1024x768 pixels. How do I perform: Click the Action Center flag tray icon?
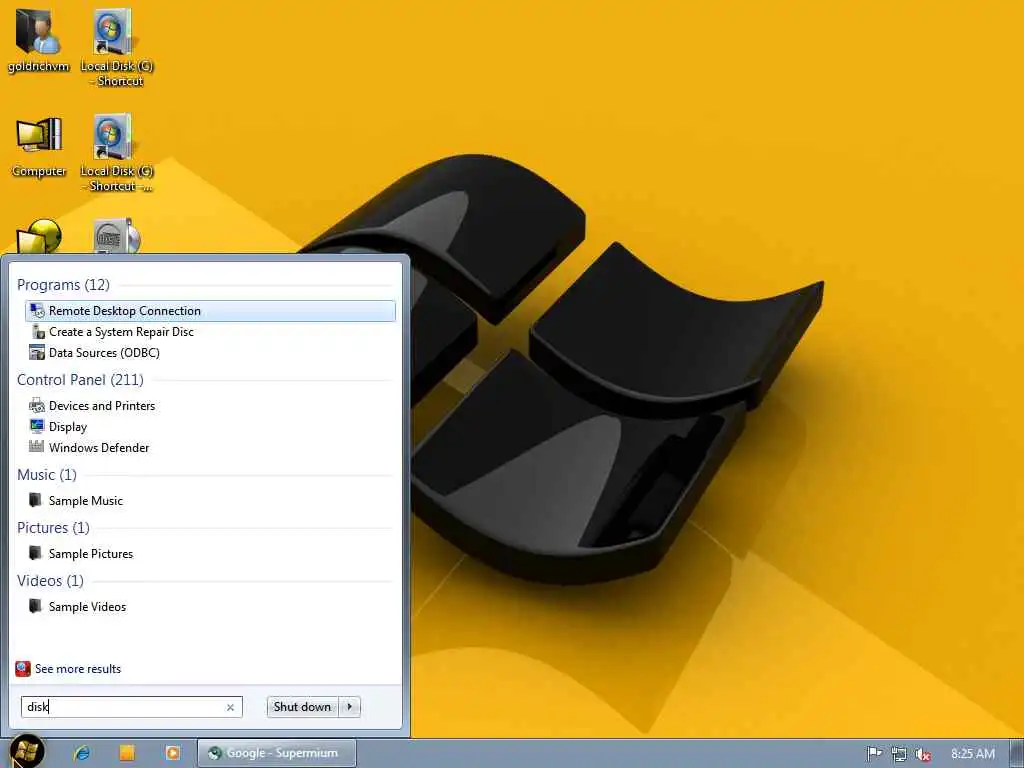click(x=874, y=754)
